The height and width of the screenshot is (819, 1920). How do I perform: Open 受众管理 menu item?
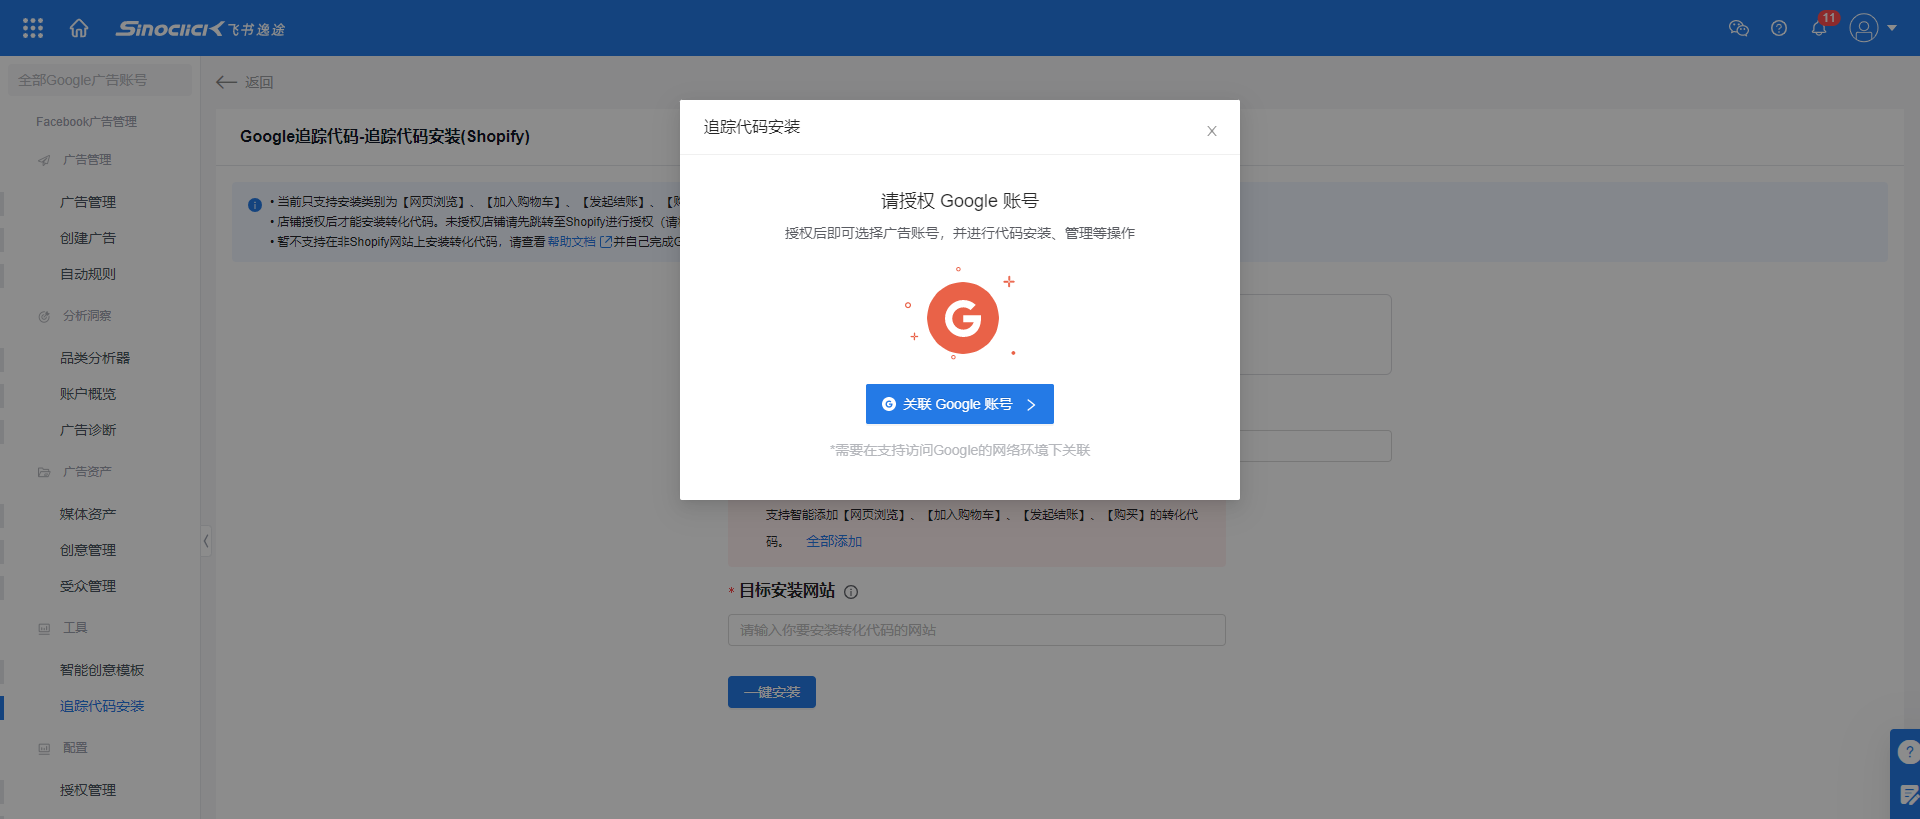(88, 586)
